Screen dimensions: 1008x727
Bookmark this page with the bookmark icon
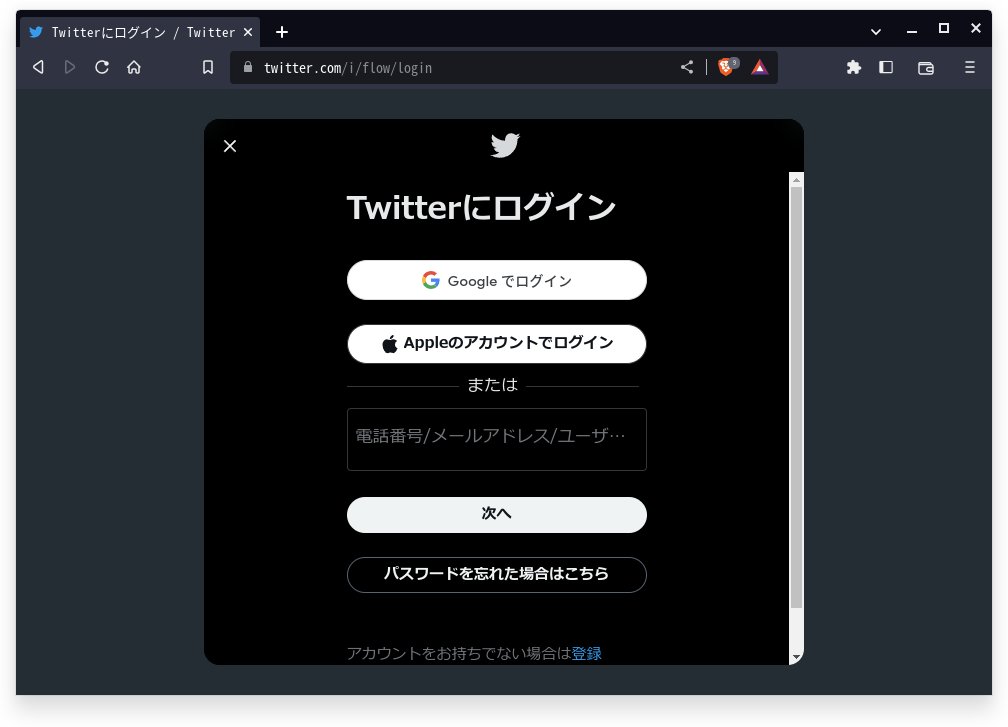208,67
